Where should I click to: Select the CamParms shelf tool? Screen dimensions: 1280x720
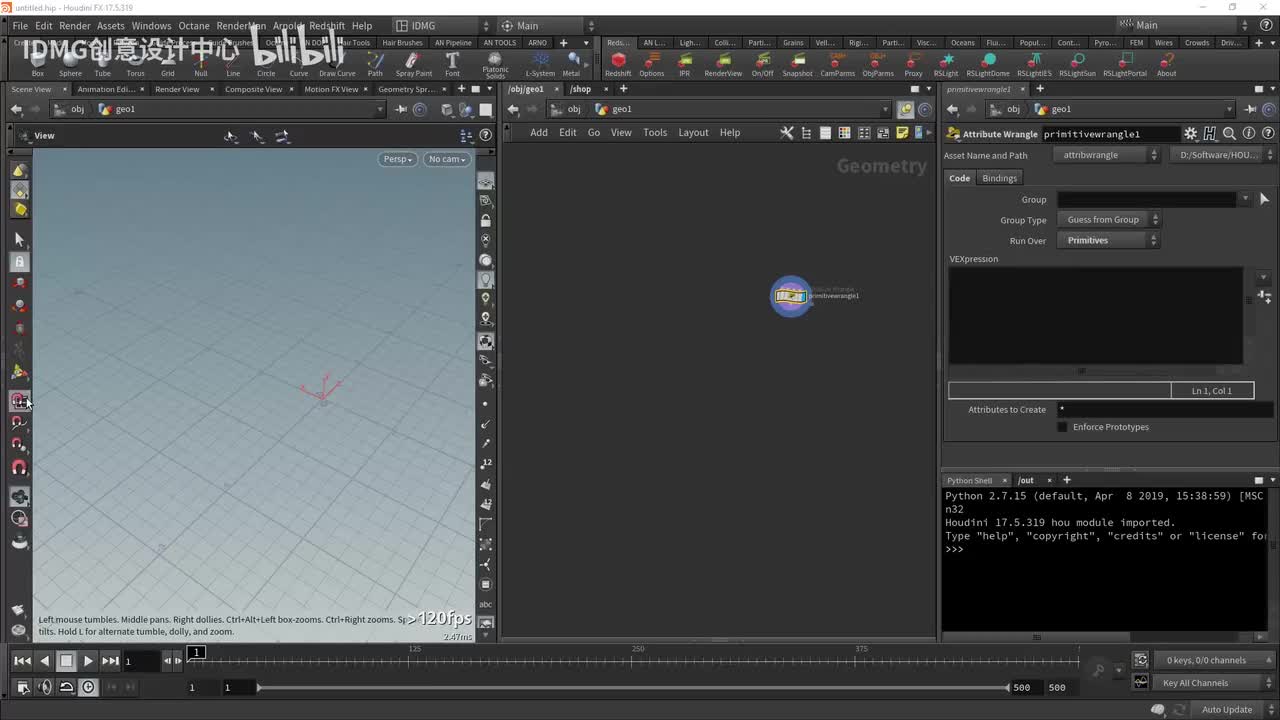tap(837, 62)
